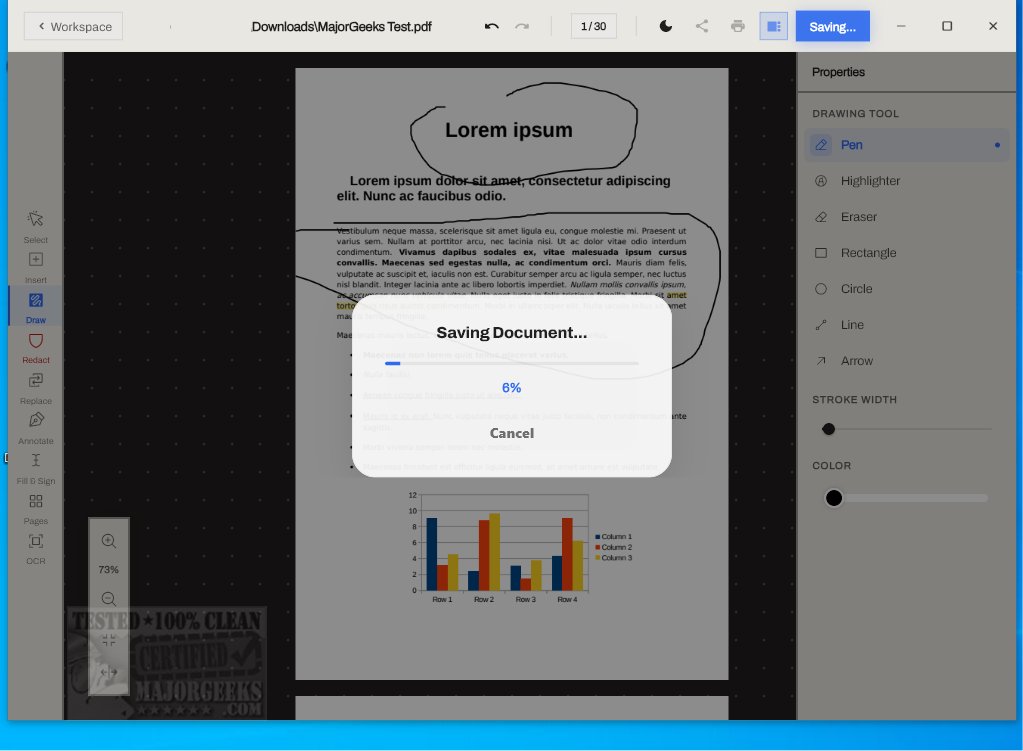Viewport: 1023px width, 751px height.
Task: Open the Redact tool
Action: [x=36, y=348]
